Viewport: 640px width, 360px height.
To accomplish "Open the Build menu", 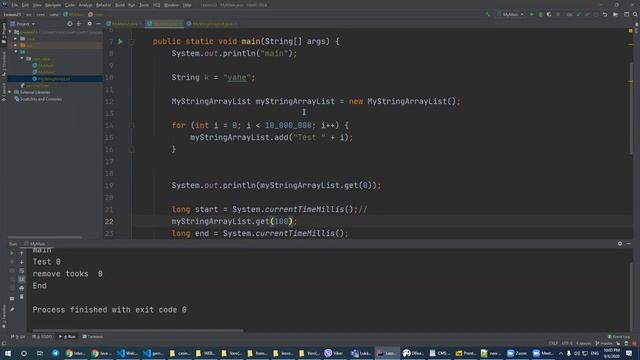I will click(x=120, y=5).
